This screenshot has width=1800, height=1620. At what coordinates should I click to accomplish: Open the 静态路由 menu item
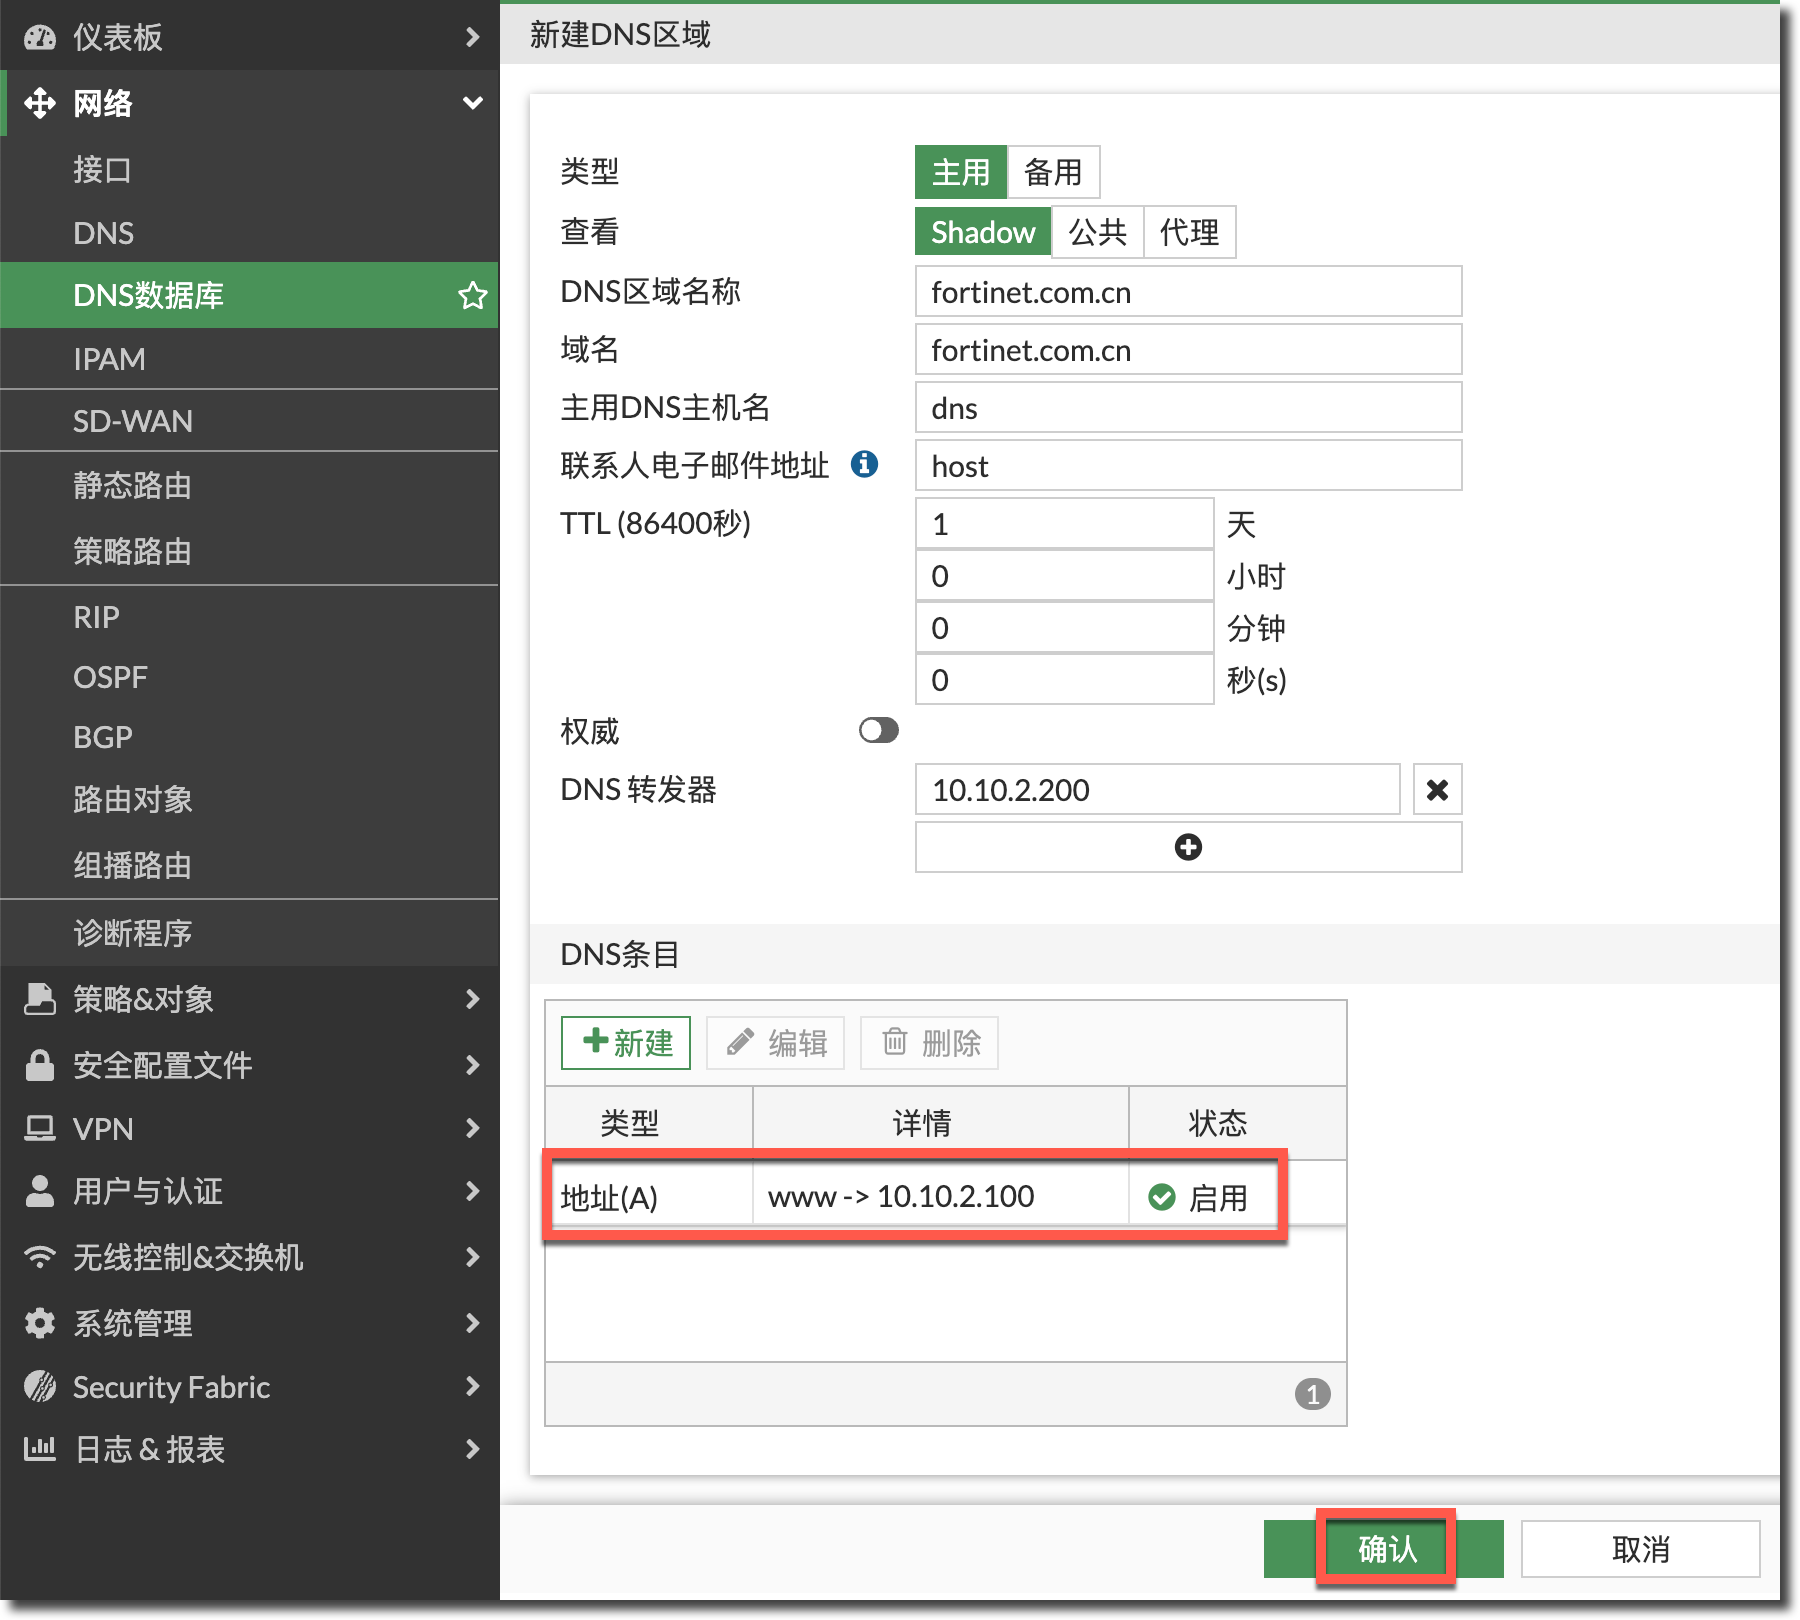coord(132,486)
